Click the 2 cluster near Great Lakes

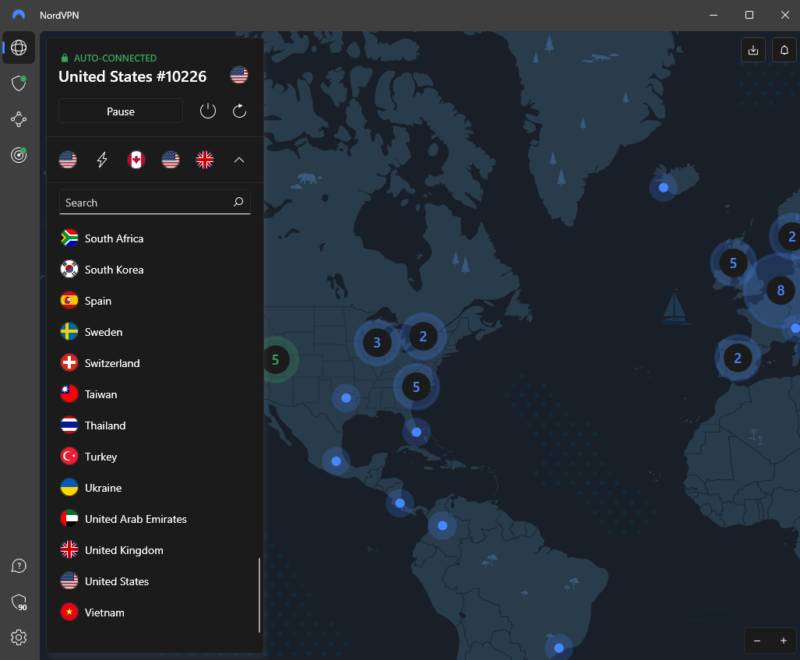[x=423, y=336]
